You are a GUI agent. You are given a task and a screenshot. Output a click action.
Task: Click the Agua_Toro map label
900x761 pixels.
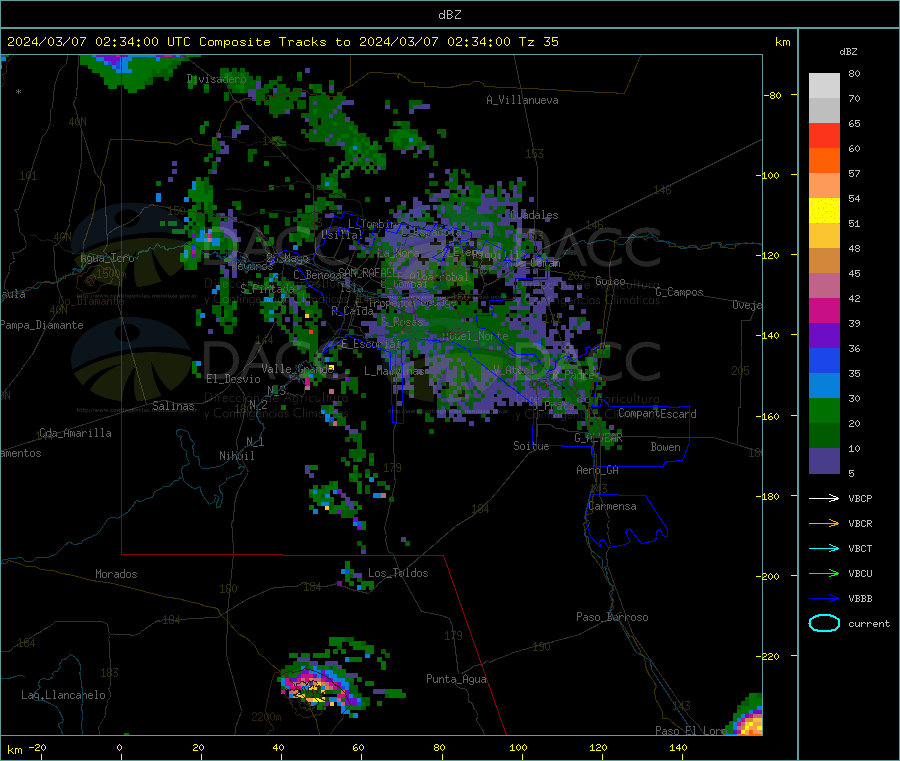(107, 258)
